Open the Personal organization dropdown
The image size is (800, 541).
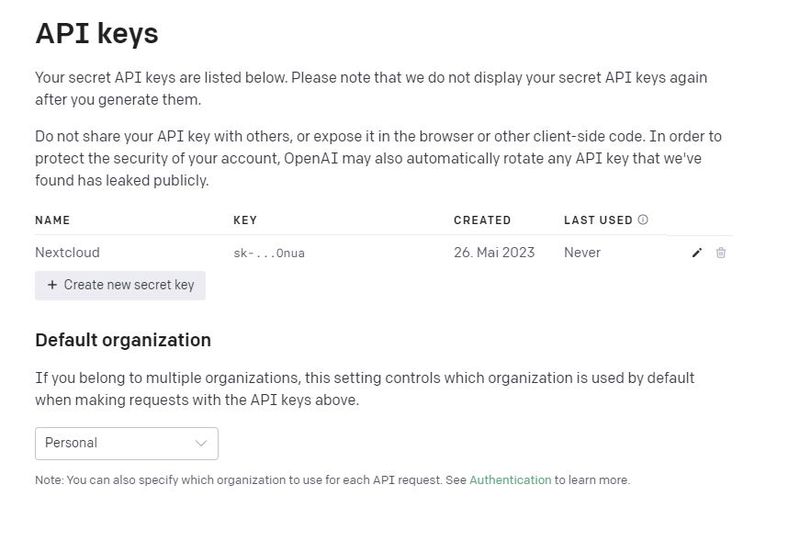[126, 443]
